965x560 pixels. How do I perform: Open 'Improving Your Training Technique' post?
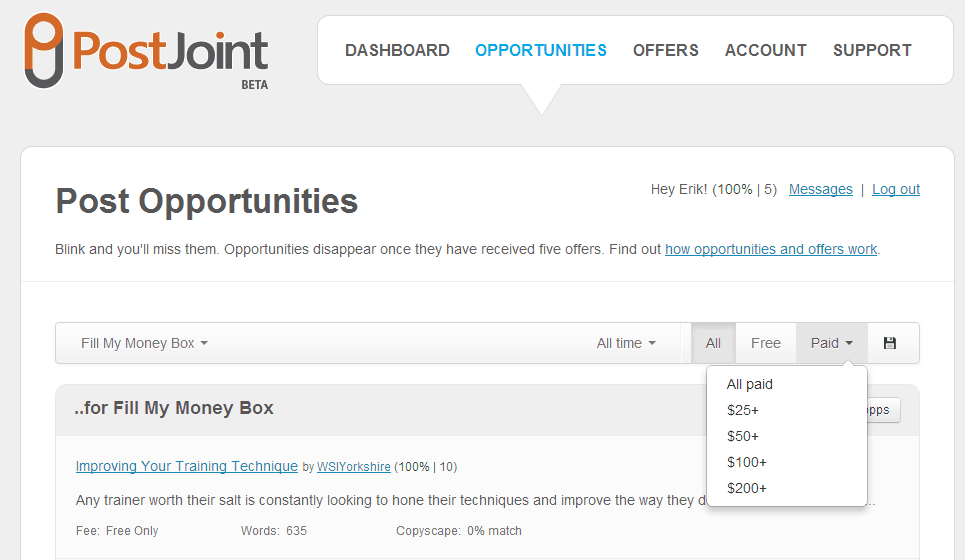pos(186,466)
